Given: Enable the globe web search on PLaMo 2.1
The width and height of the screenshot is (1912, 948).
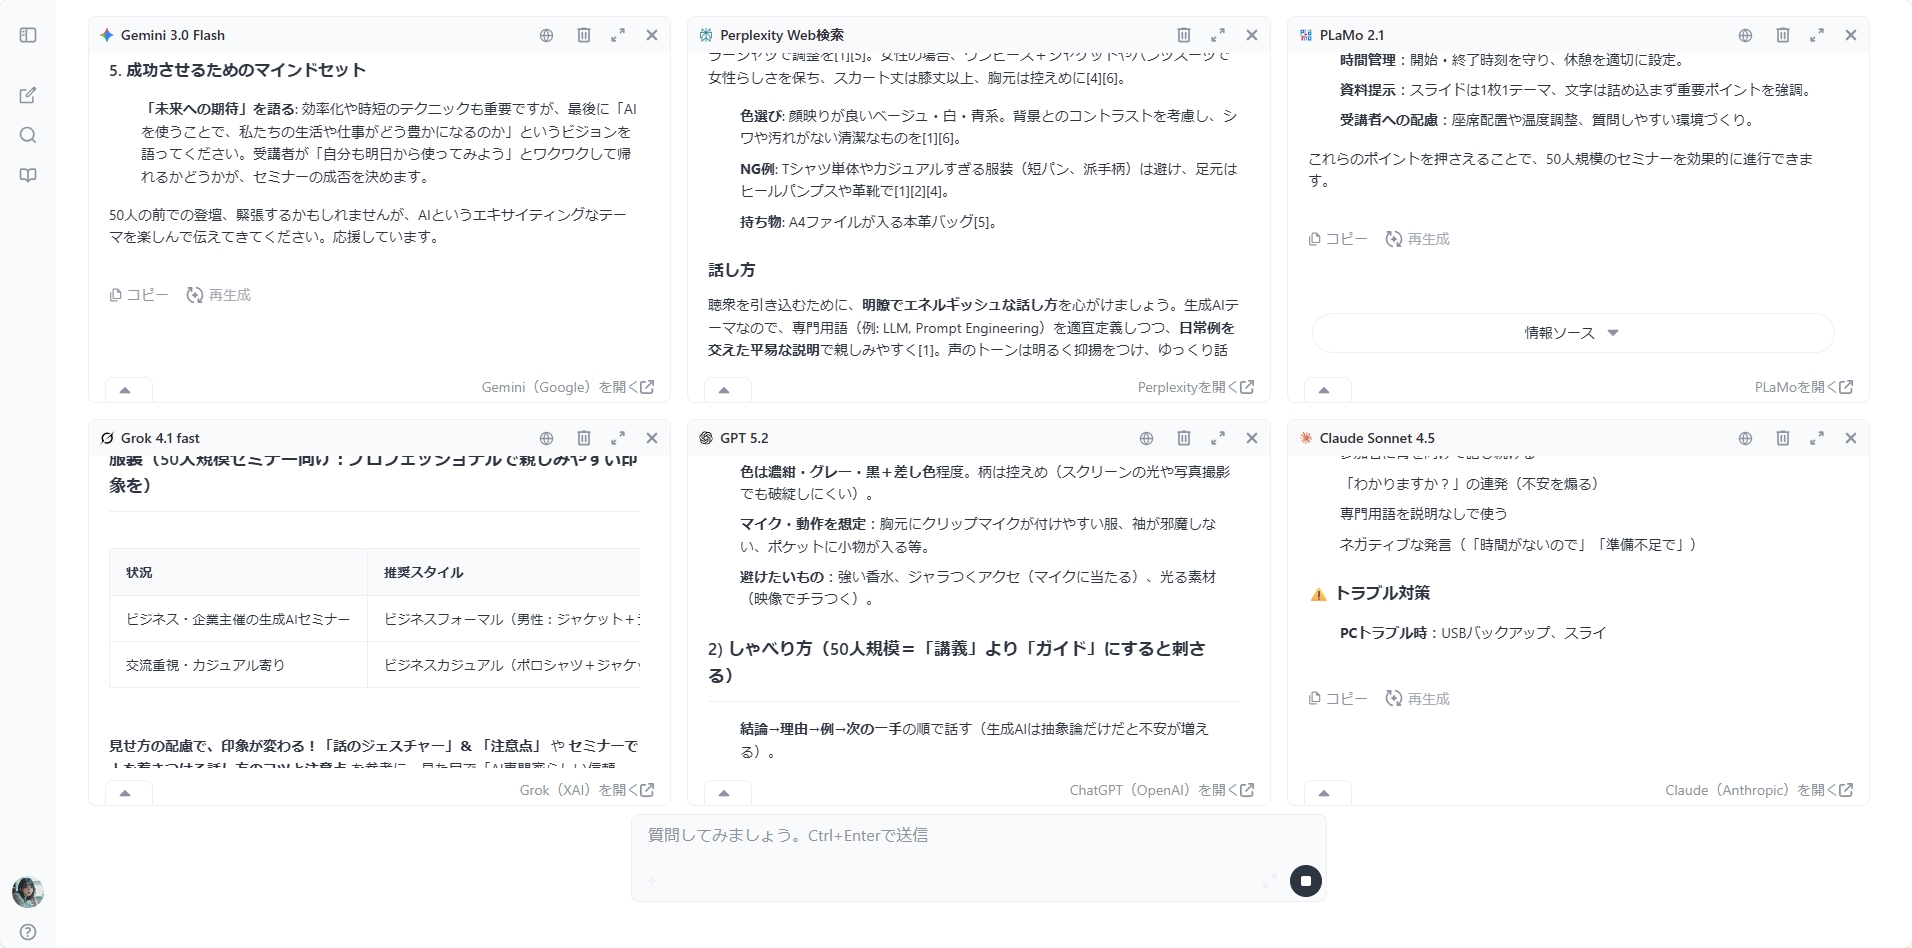Looking at the screenshot, I should (1745, 34).
